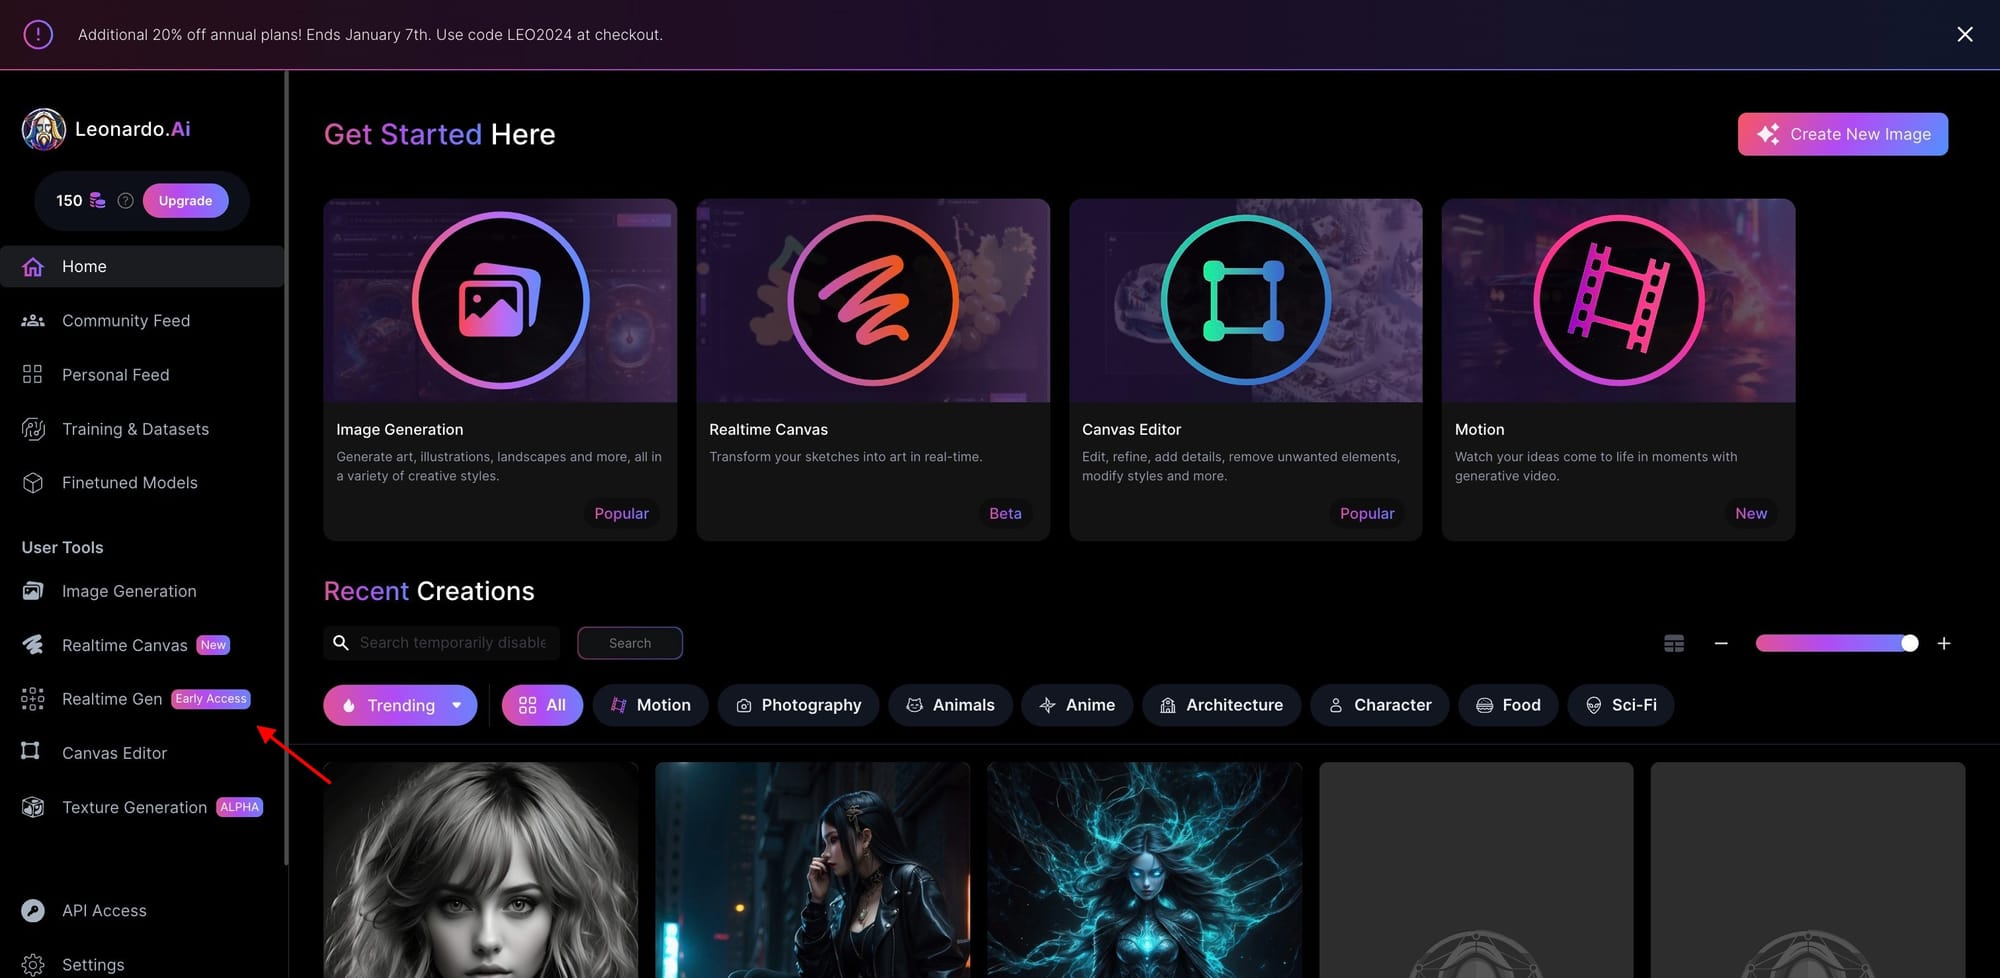
Task: Open the Leonardo.Ai profile avatar
Action: click(44, 129)
